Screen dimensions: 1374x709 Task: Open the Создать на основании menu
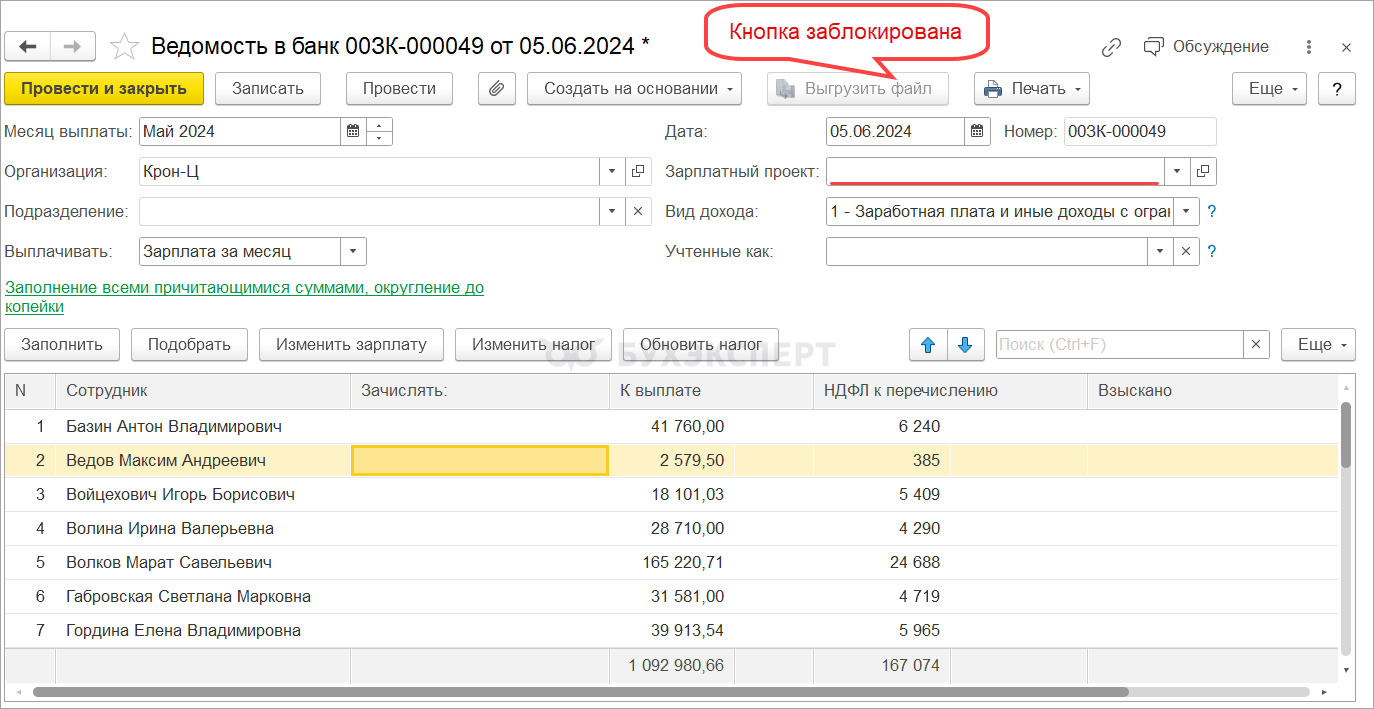click(x=633, y=89)
